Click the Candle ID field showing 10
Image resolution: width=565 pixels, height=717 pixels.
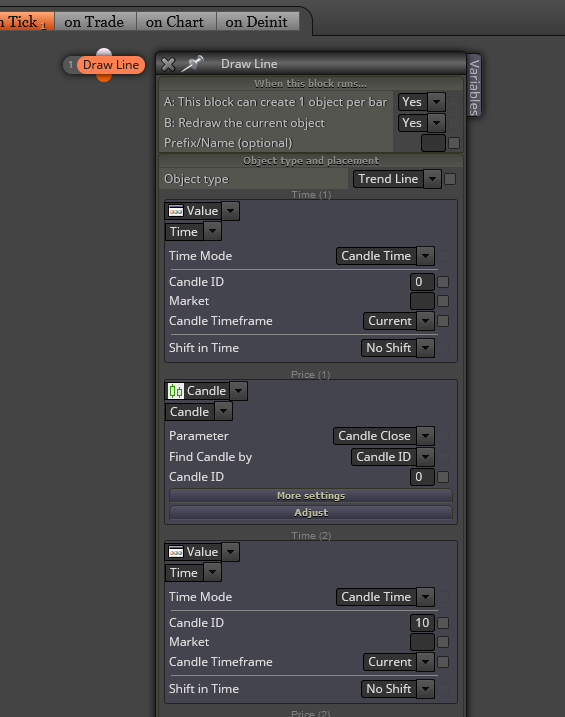(422, 623)
